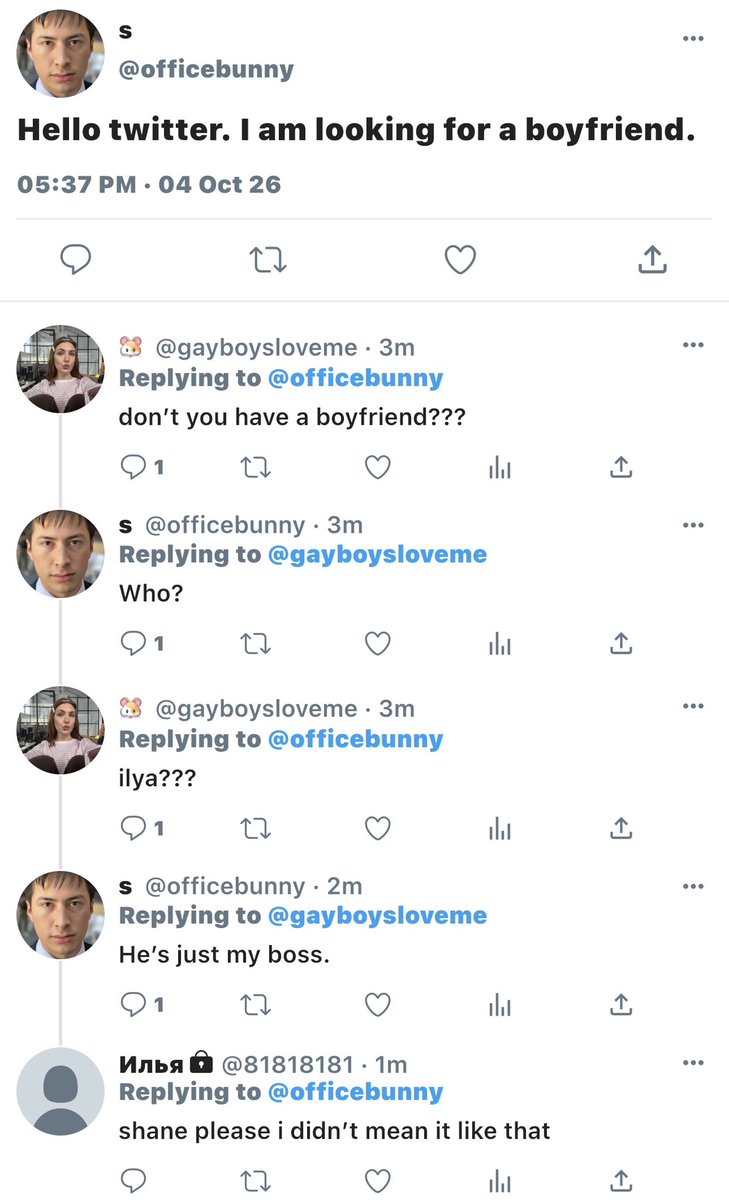
Task: Like the 'don't you have a boyfriend???' reply
Action: tap(377, 467)
